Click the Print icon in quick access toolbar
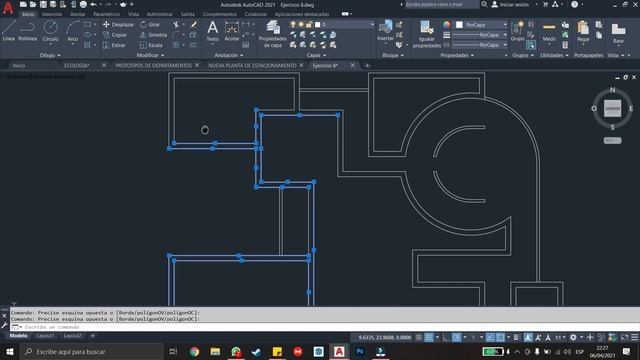The image size is (640, 360). click(x=83, y=4)
